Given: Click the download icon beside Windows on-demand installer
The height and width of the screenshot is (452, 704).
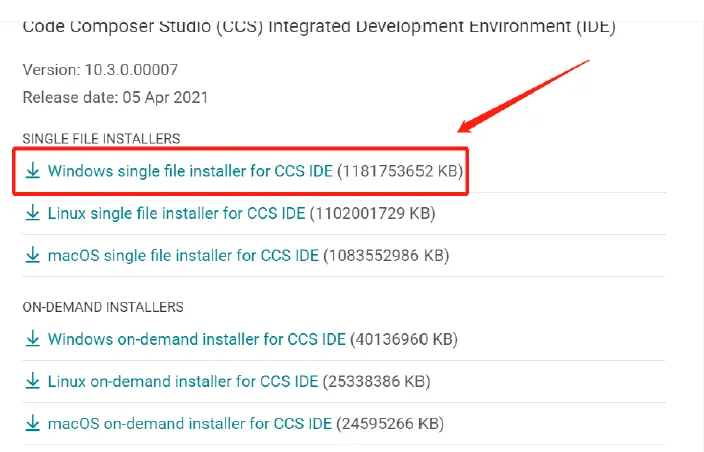Looking at the screenshot, I should 32,339.
